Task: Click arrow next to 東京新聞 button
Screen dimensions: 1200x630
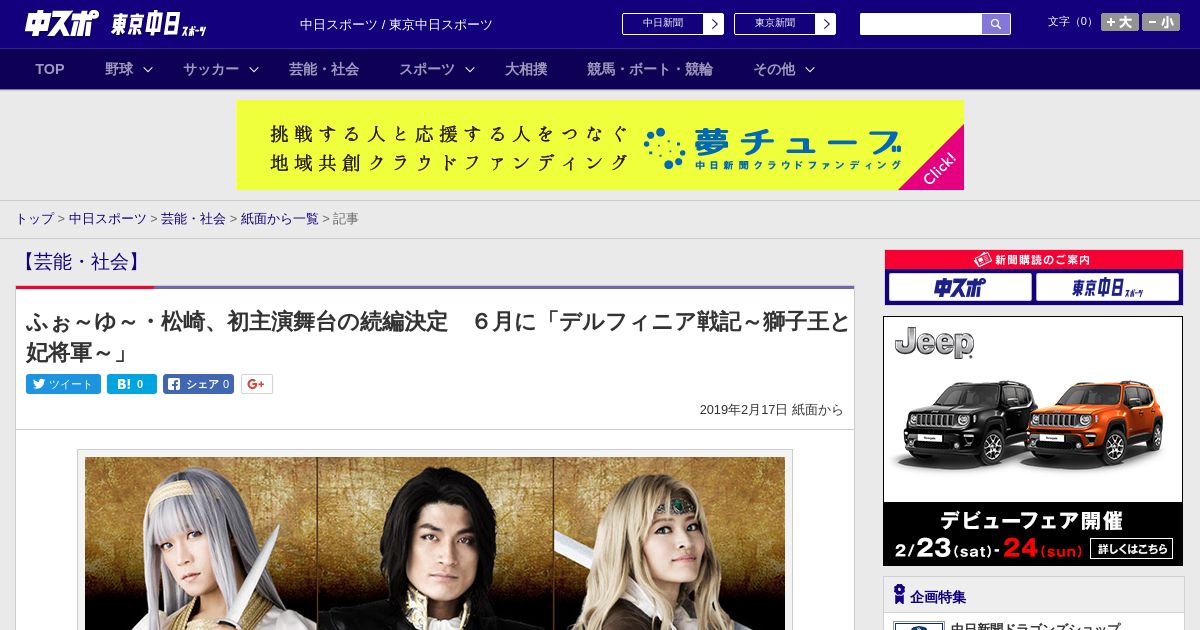Action: (x=826, y=24)
